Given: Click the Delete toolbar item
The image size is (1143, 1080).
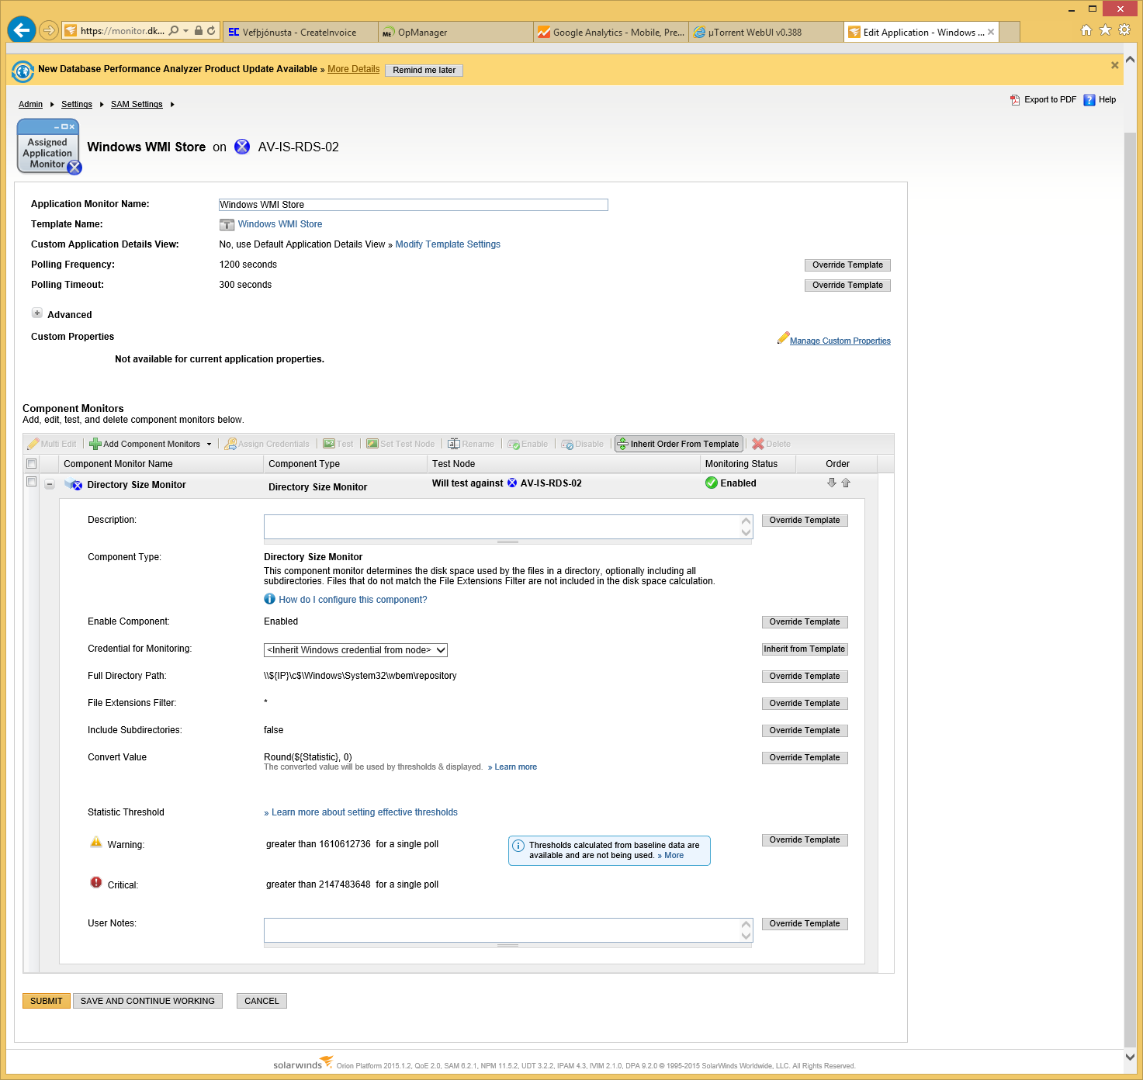Looking at the screenshot, I should click(771, 444).
